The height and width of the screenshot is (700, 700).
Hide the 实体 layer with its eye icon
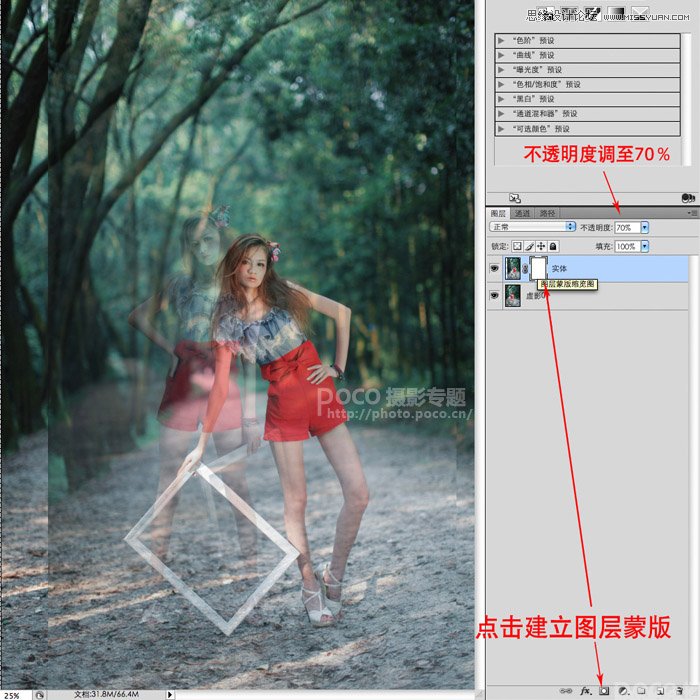(494, 269)
